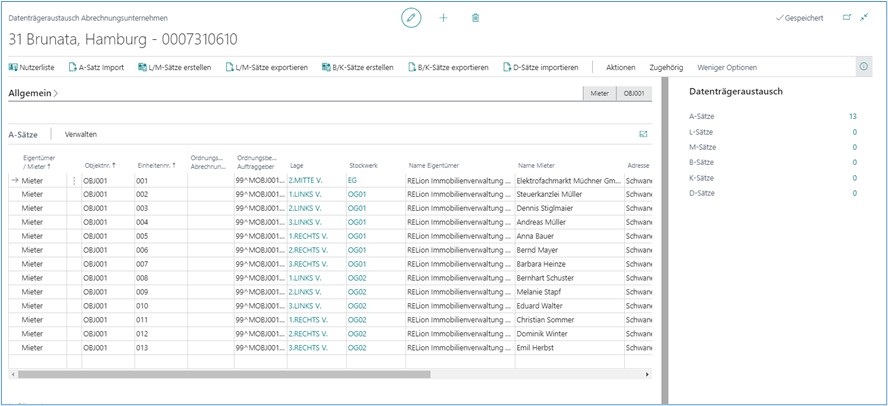This screenshot has height=406, width=888.
Task: Click A-Satz Import in toolbar
Action: point(96,67)
